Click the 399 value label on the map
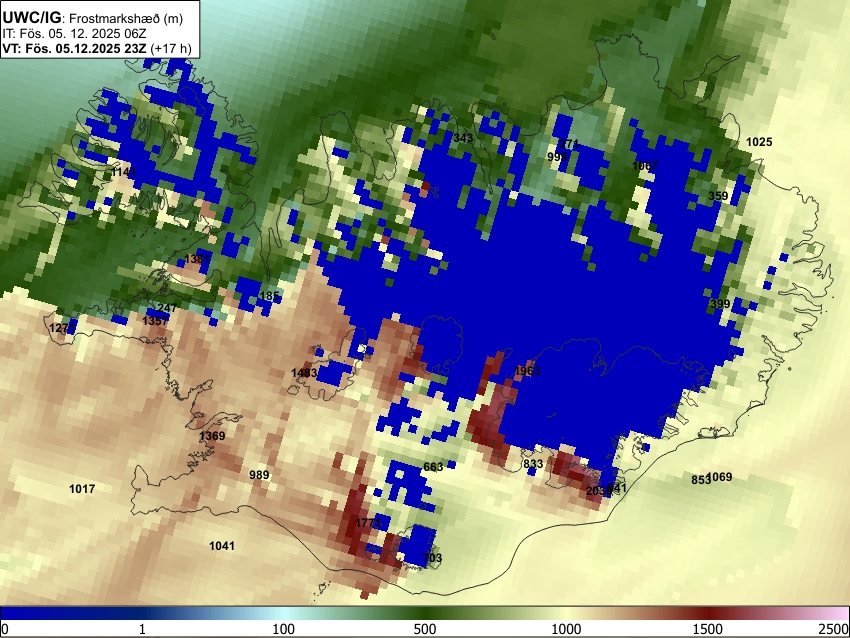850x638 pixels. pos(720,304)
